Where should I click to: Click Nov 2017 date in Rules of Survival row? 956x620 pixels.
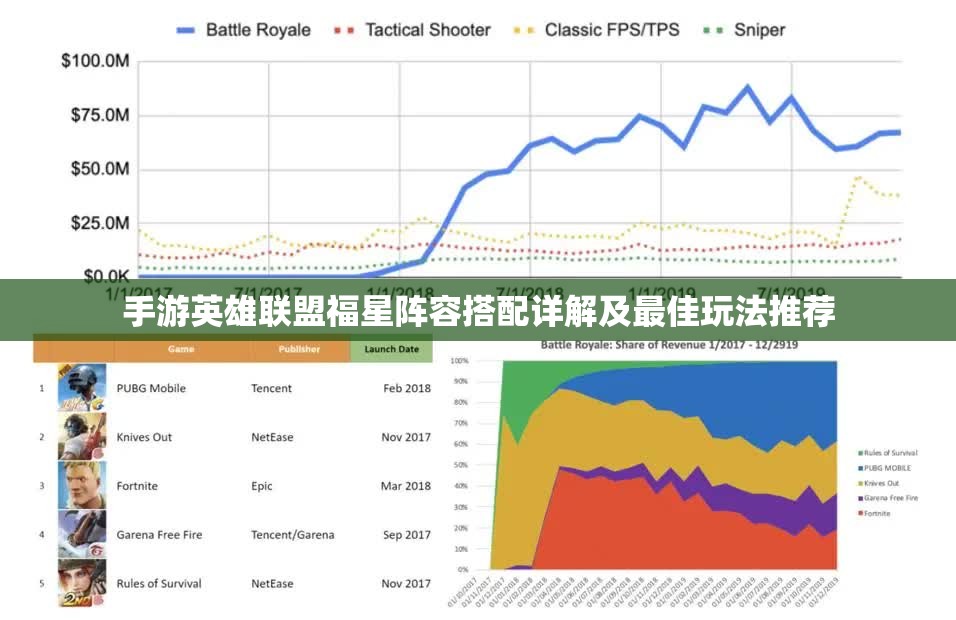point(406,583)
